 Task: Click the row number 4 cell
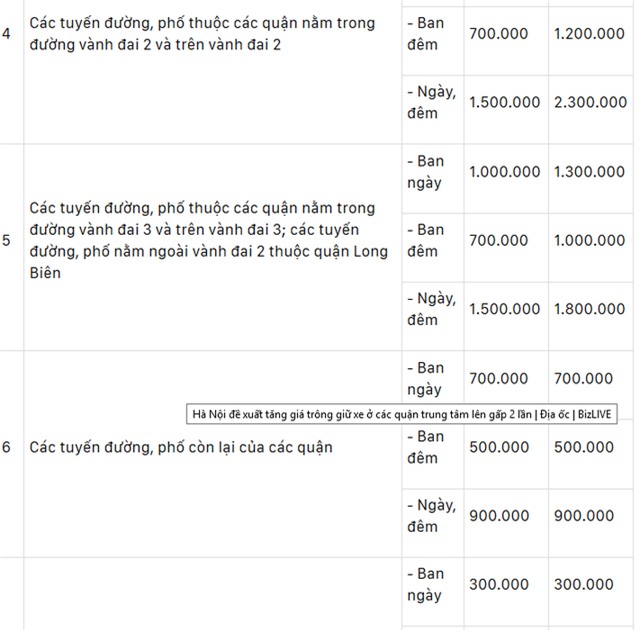click(8, 34)
